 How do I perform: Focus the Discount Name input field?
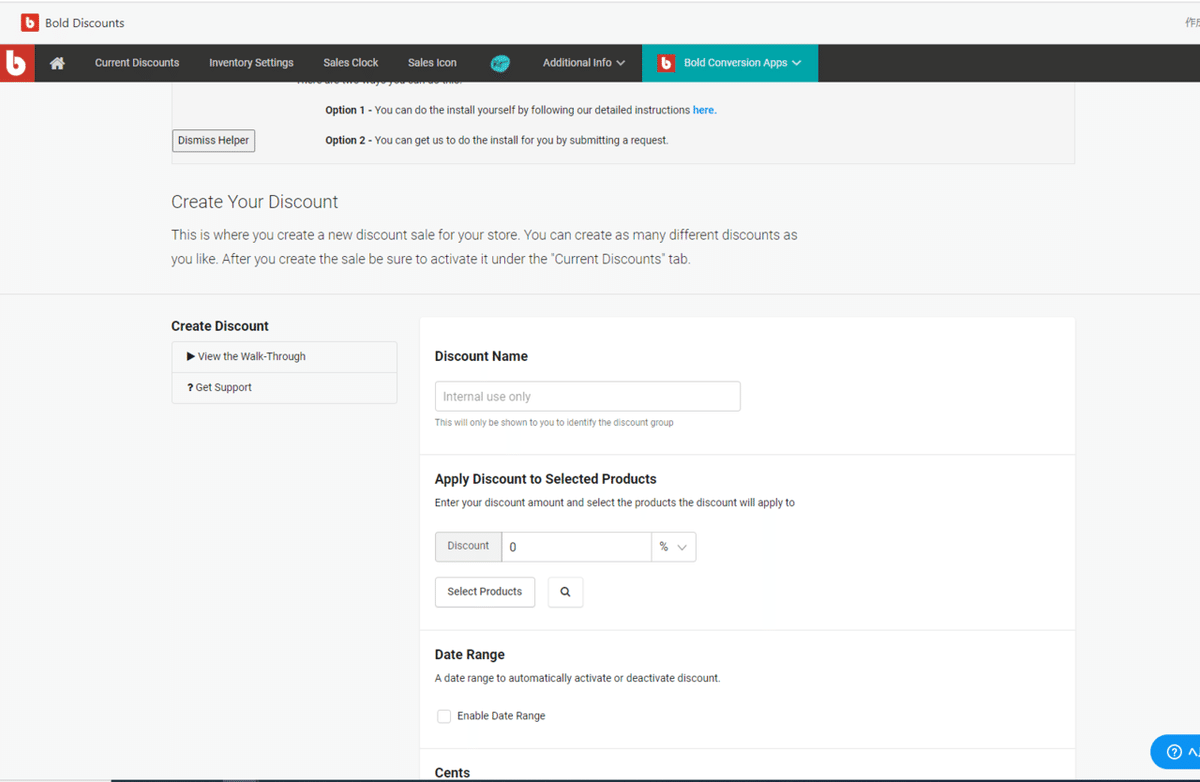pyautogui.click(x=588, y=396)
